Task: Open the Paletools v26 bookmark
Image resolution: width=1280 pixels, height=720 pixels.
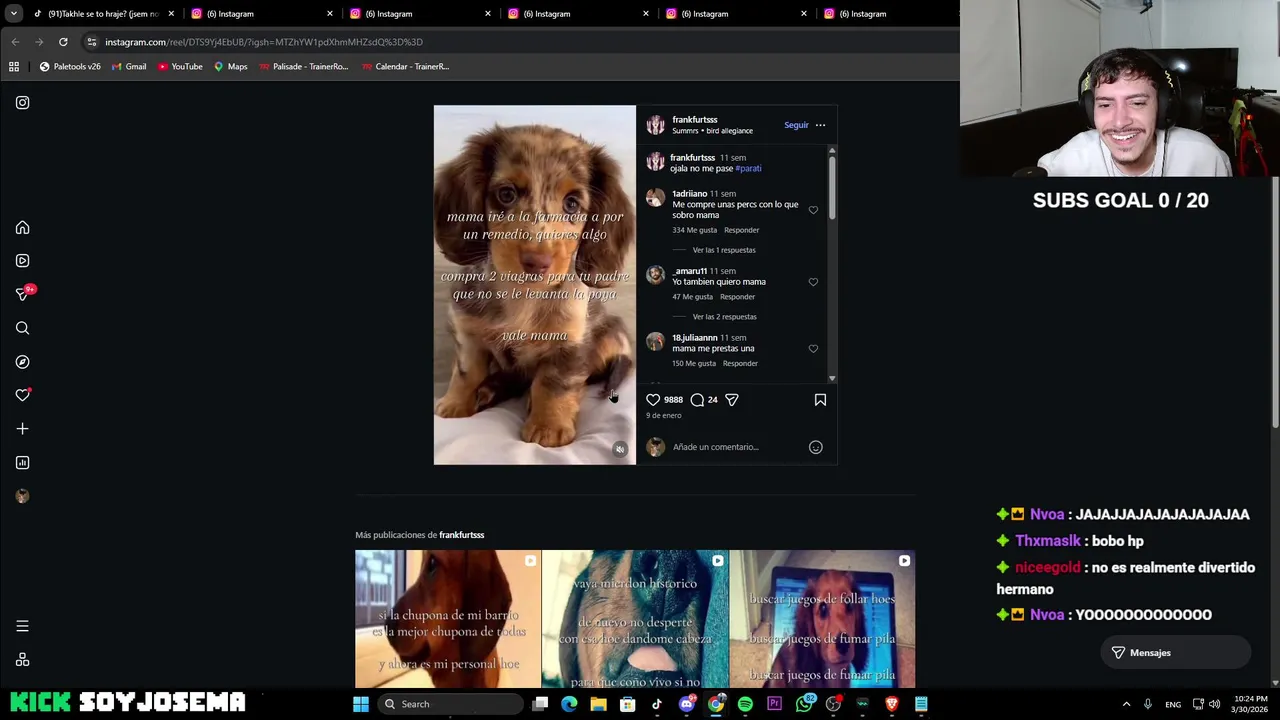Action: [70, 67]
